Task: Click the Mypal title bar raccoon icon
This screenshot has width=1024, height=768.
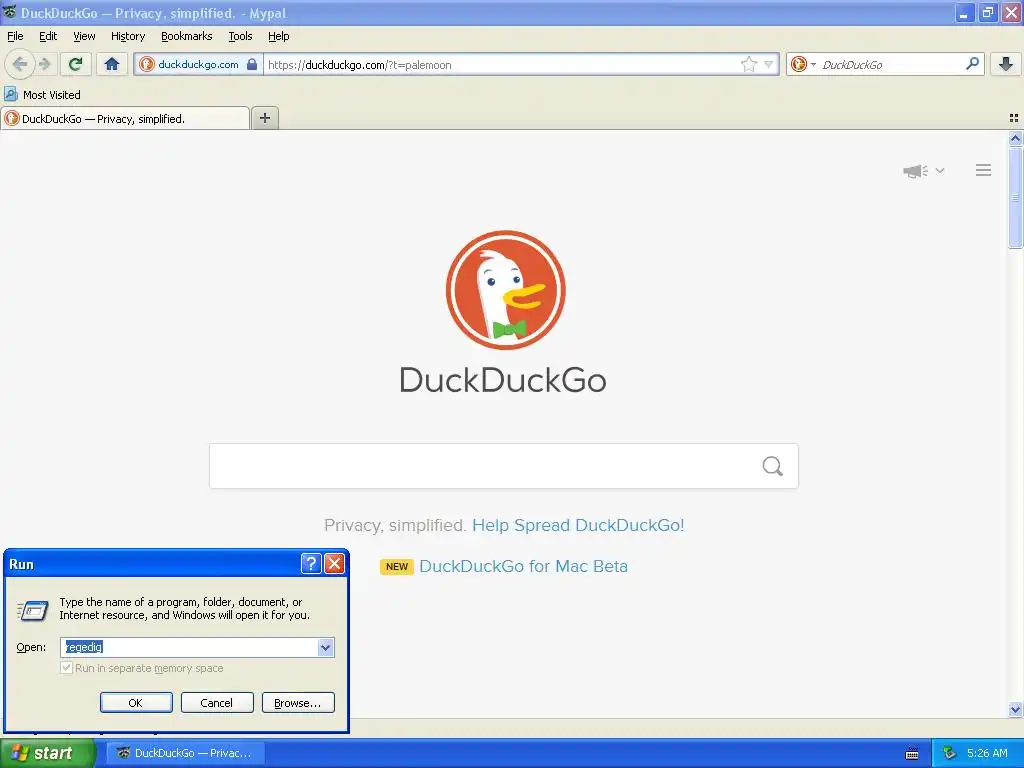Action: point(9,12)
